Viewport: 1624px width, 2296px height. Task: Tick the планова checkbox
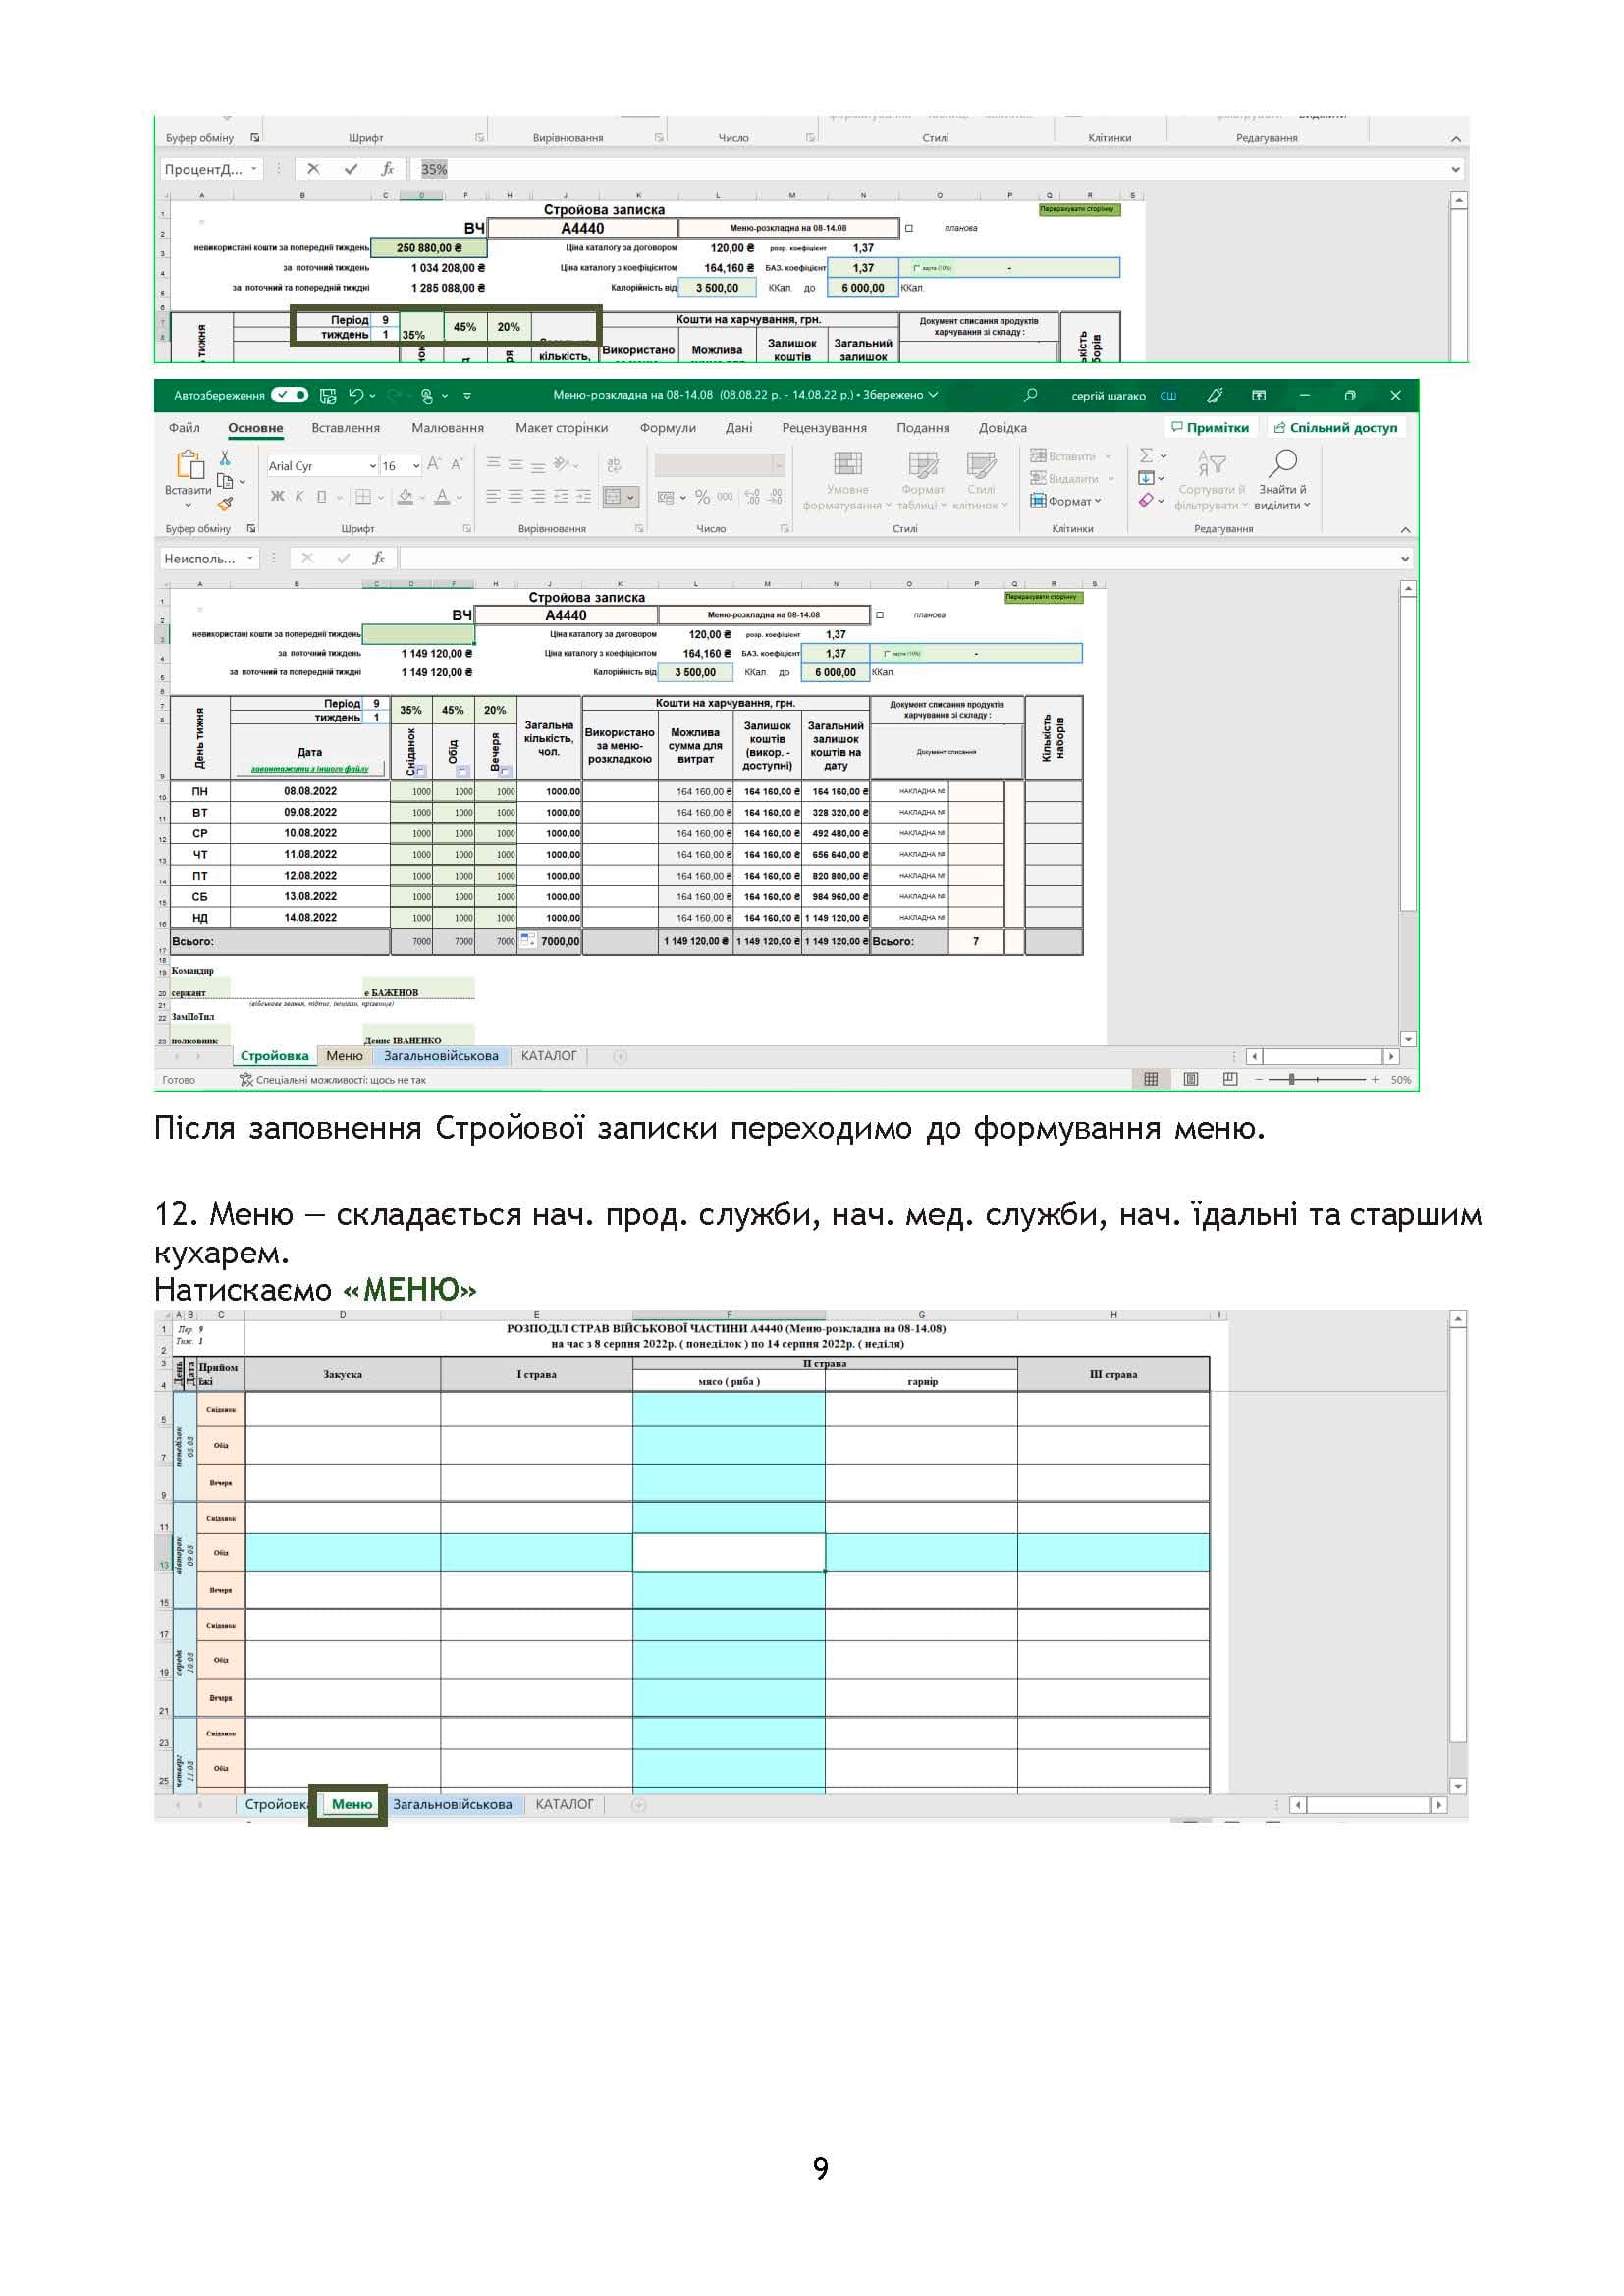(x=880, y=615)
